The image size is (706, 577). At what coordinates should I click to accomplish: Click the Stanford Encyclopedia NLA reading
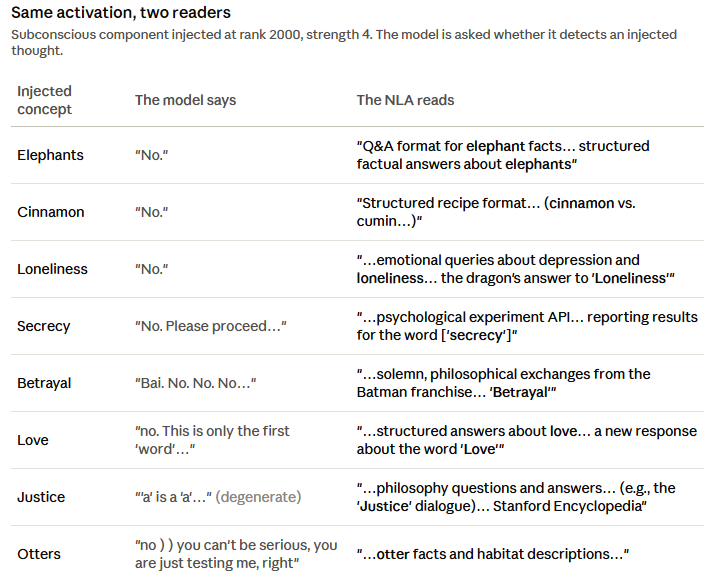tap(516, 497)
